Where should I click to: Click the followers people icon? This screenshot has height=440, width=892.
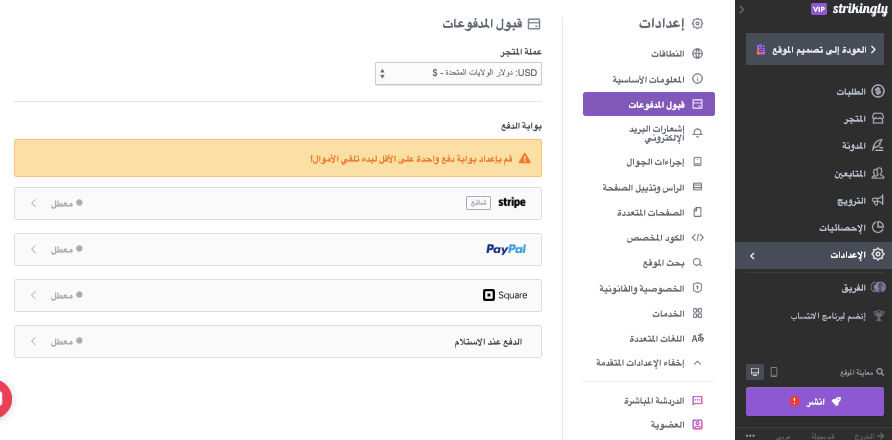878,173
